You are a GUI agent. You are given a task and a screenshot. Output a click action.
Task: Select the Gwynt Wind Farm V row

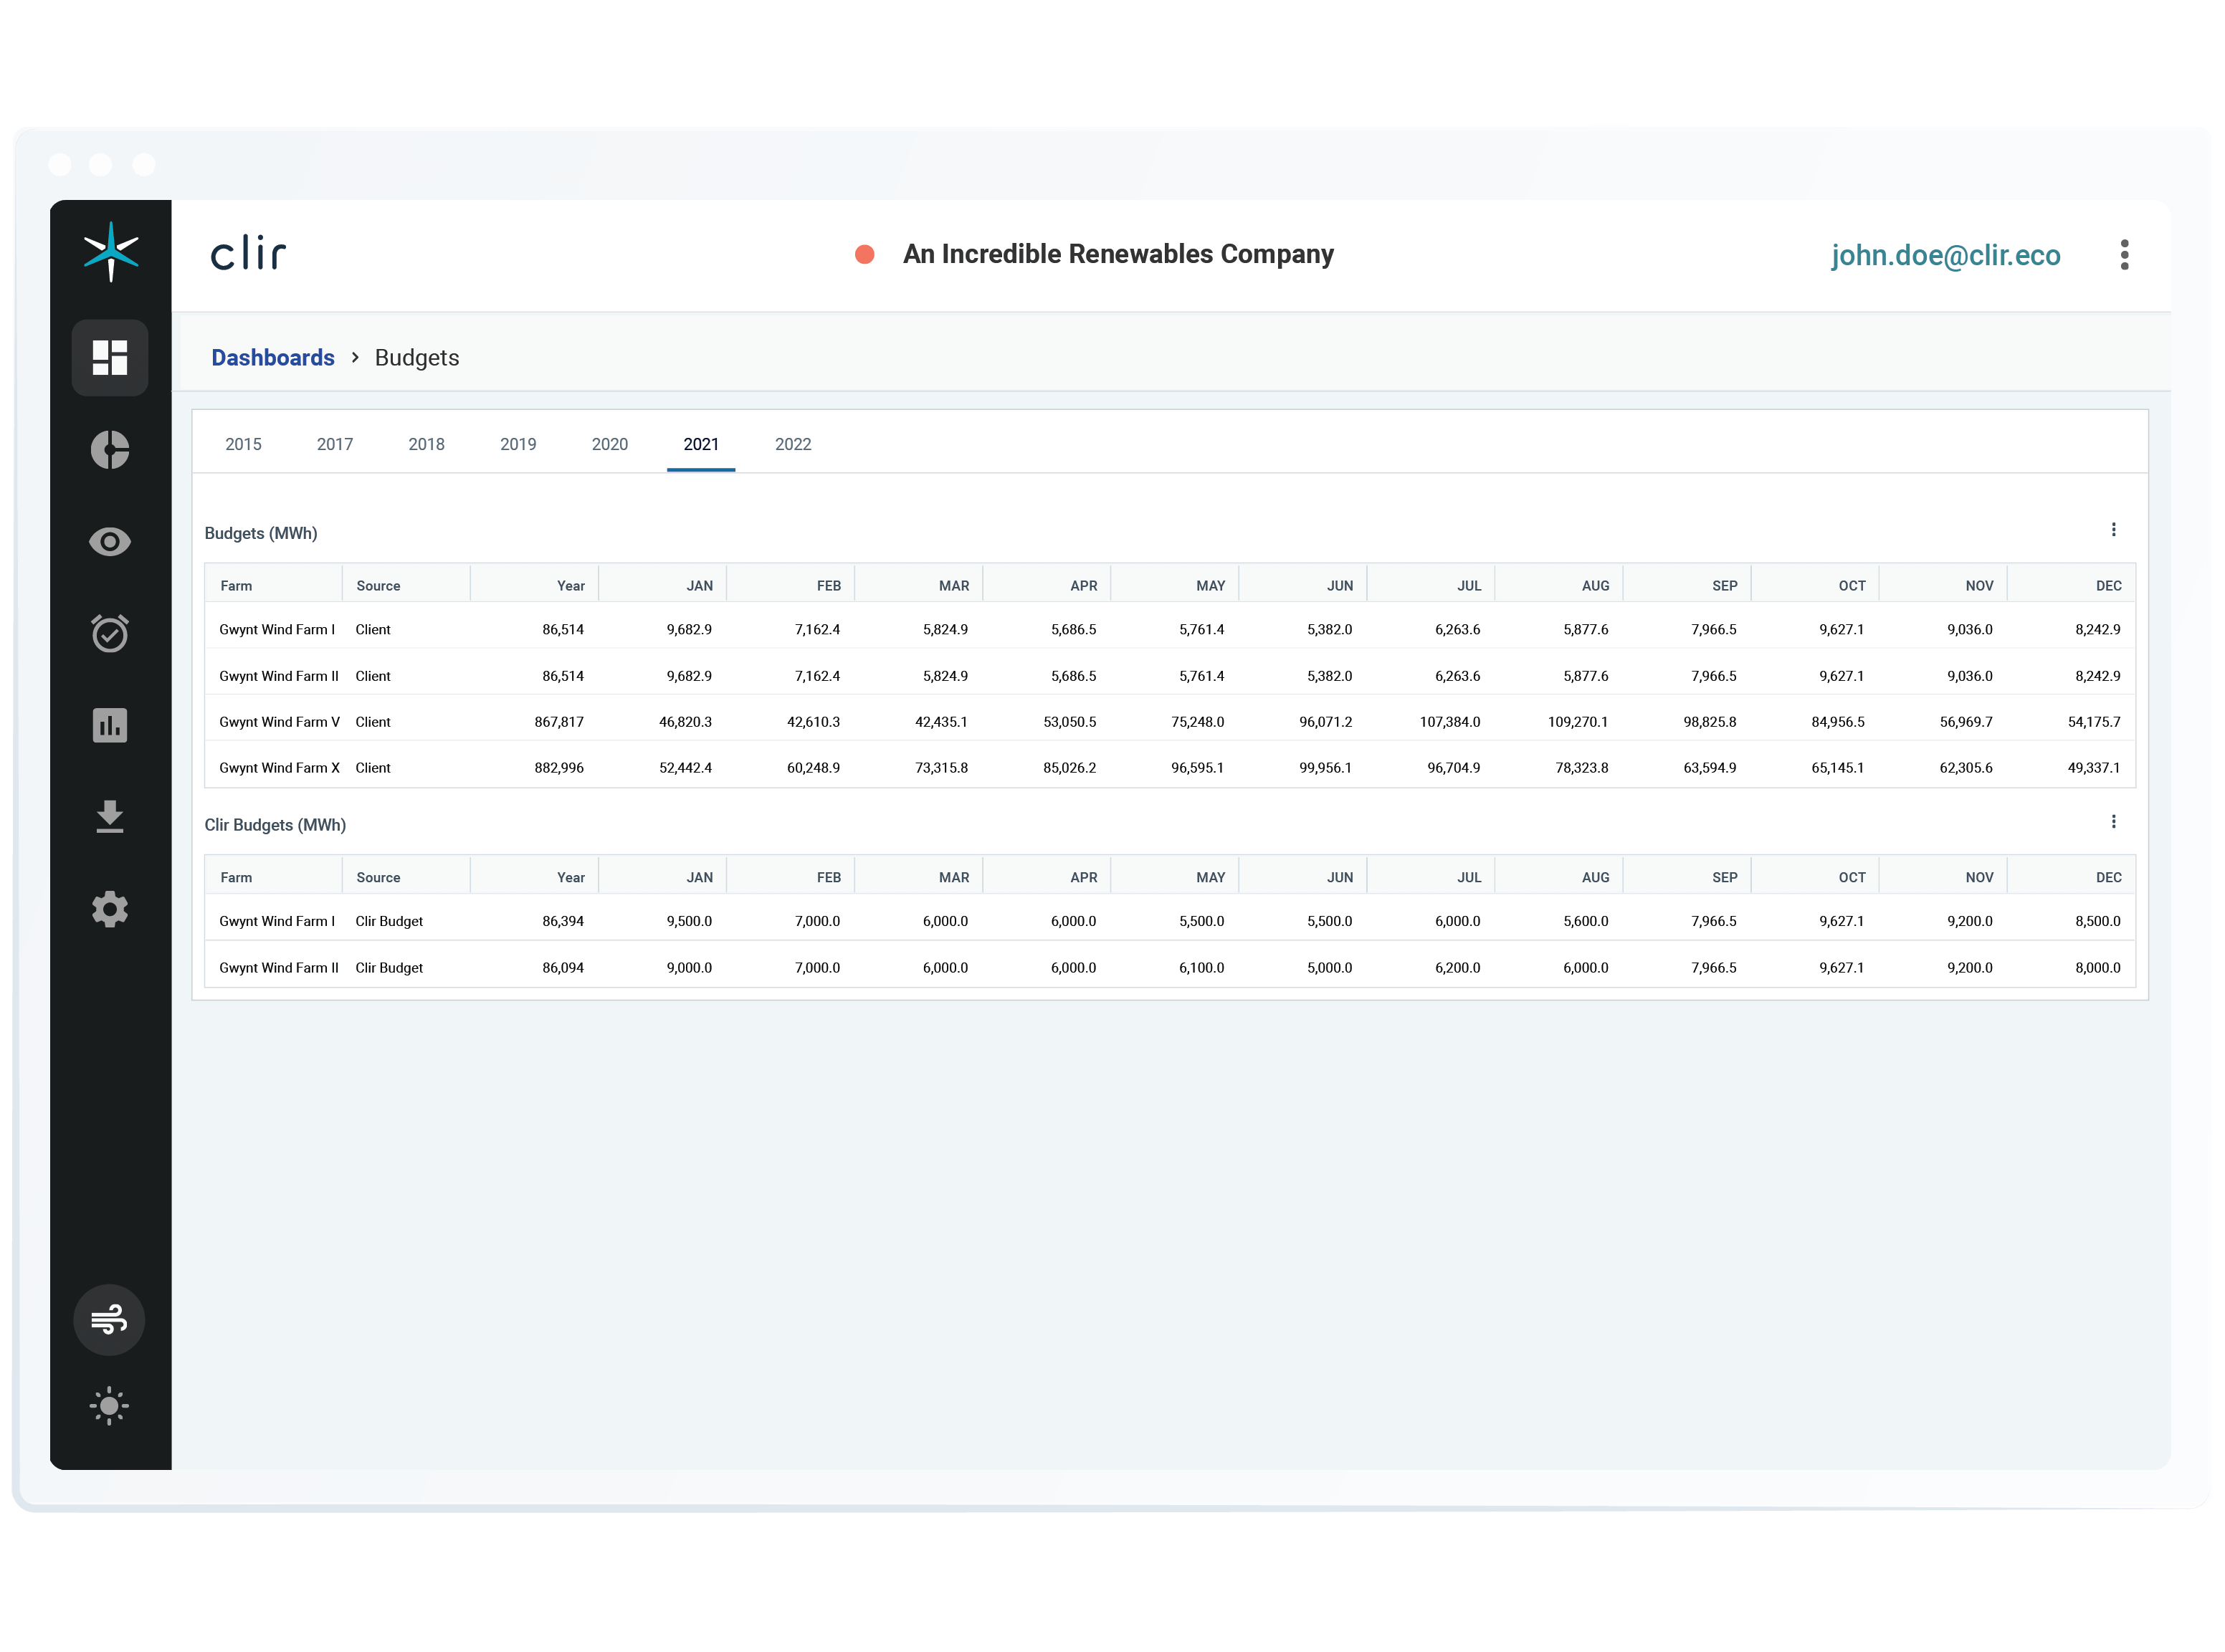point(279,721)
